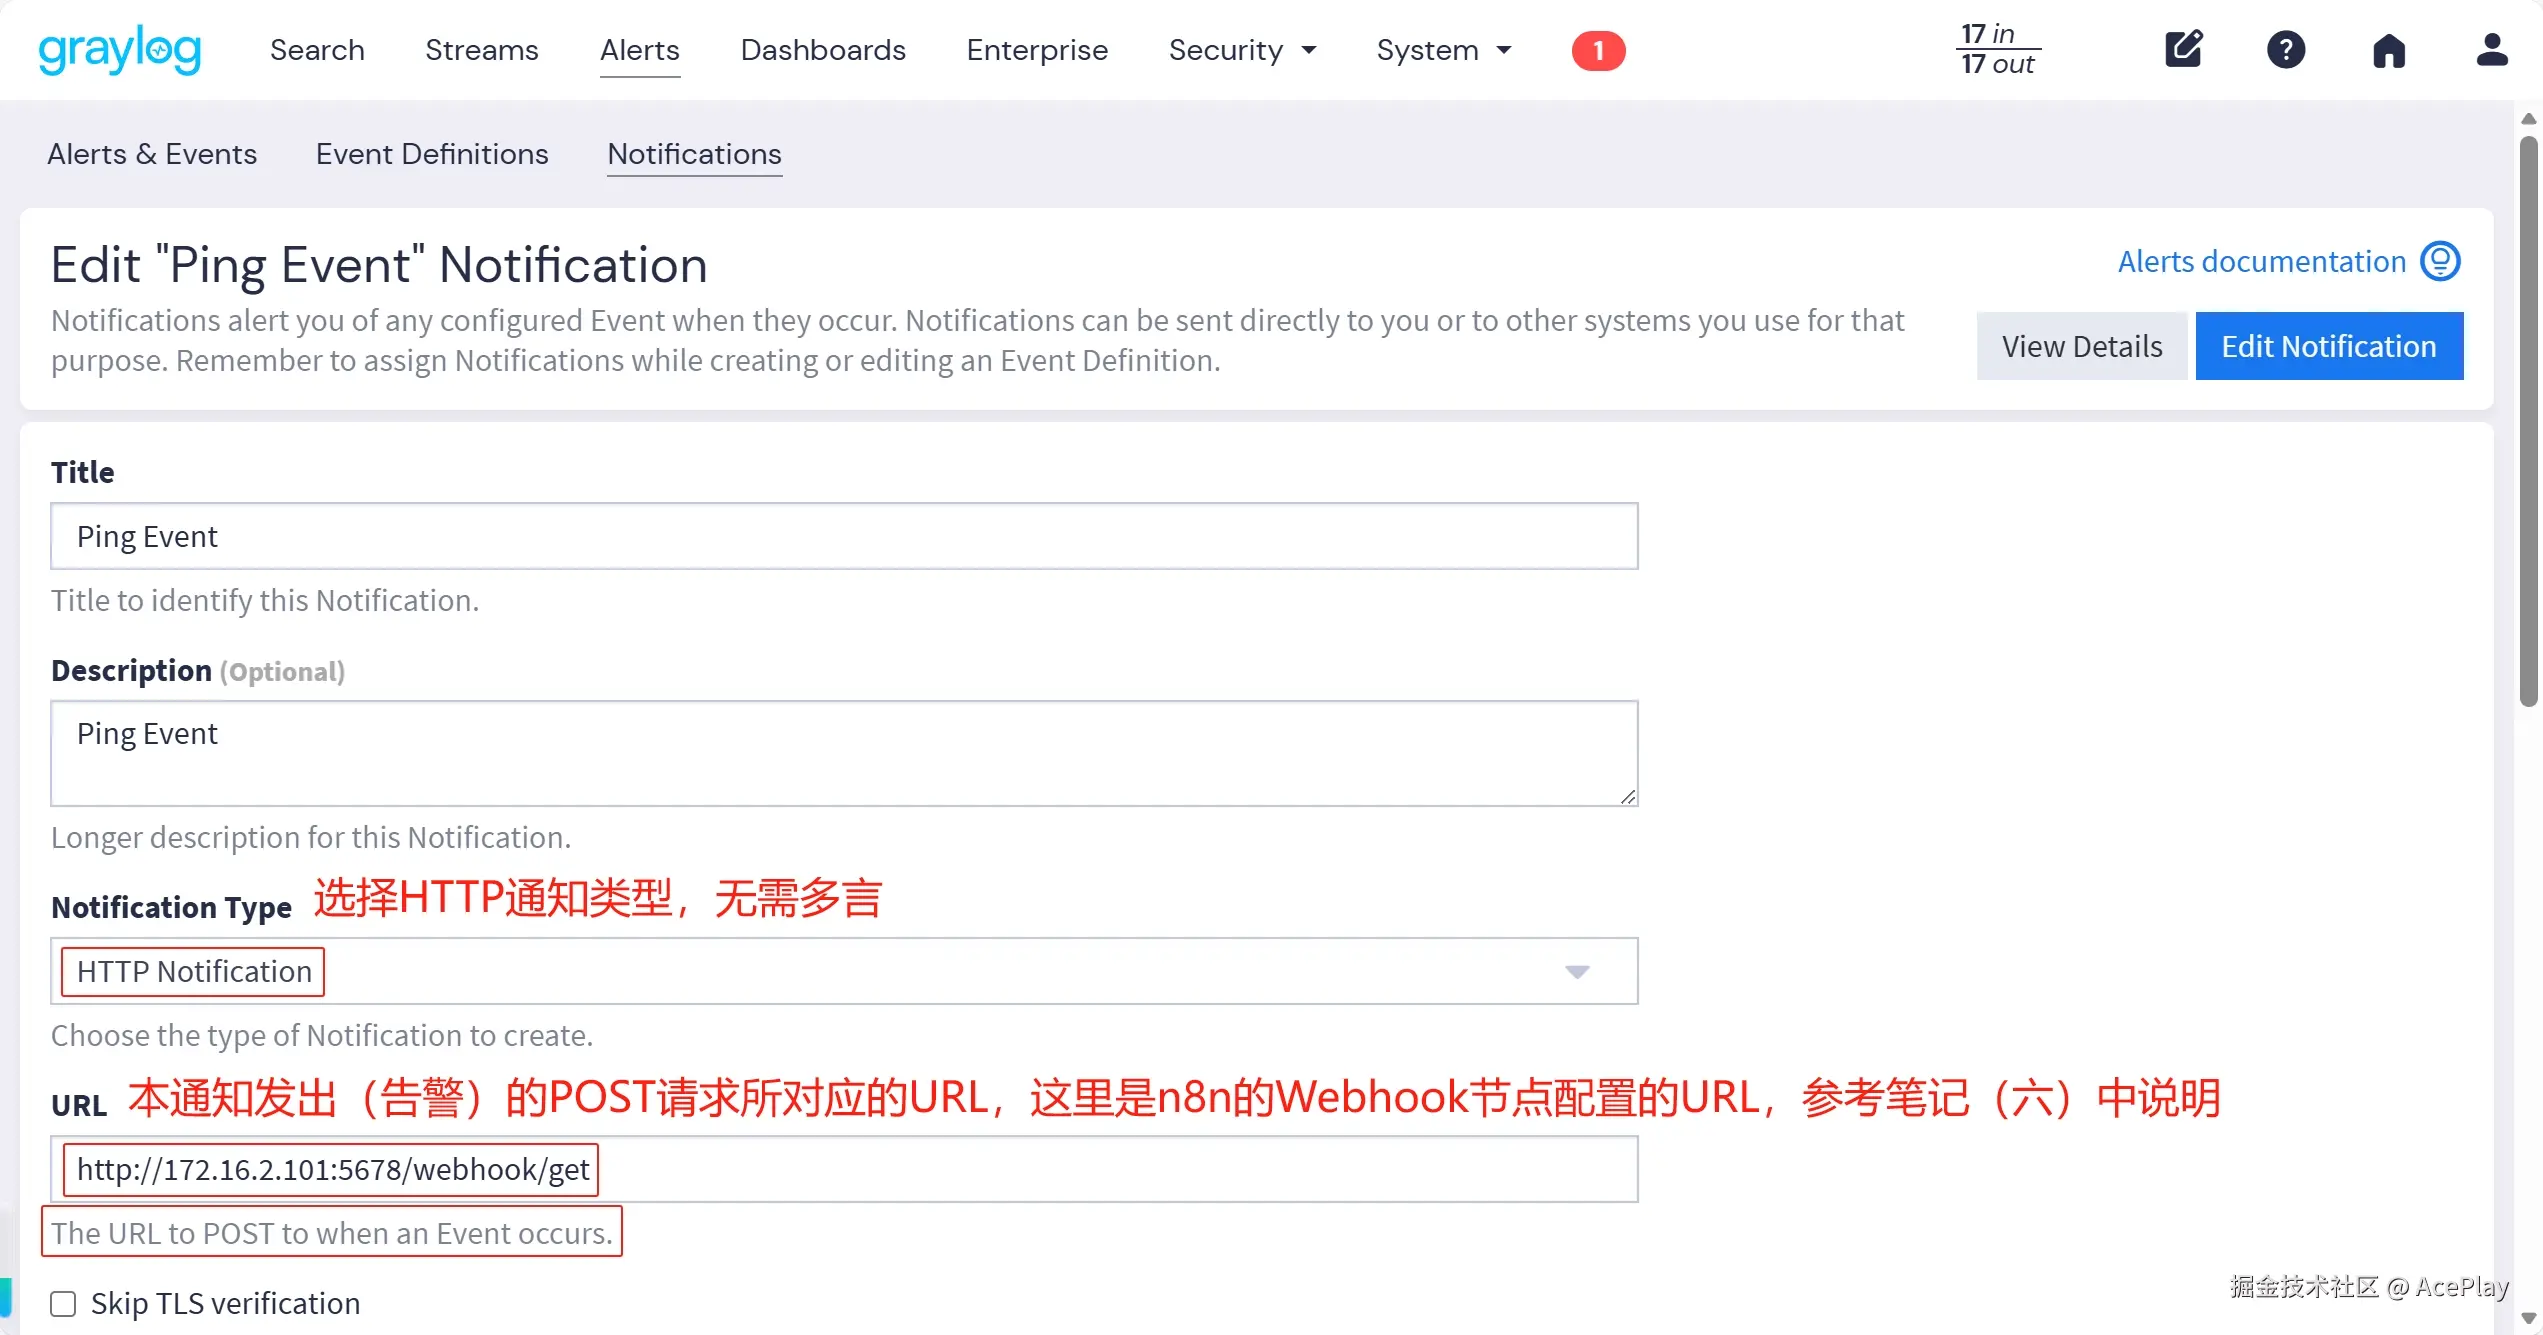The height and width of the screenshot is (1335, 2543).
Task: Click the home icon in header
Action: [x=2389, y=50]
